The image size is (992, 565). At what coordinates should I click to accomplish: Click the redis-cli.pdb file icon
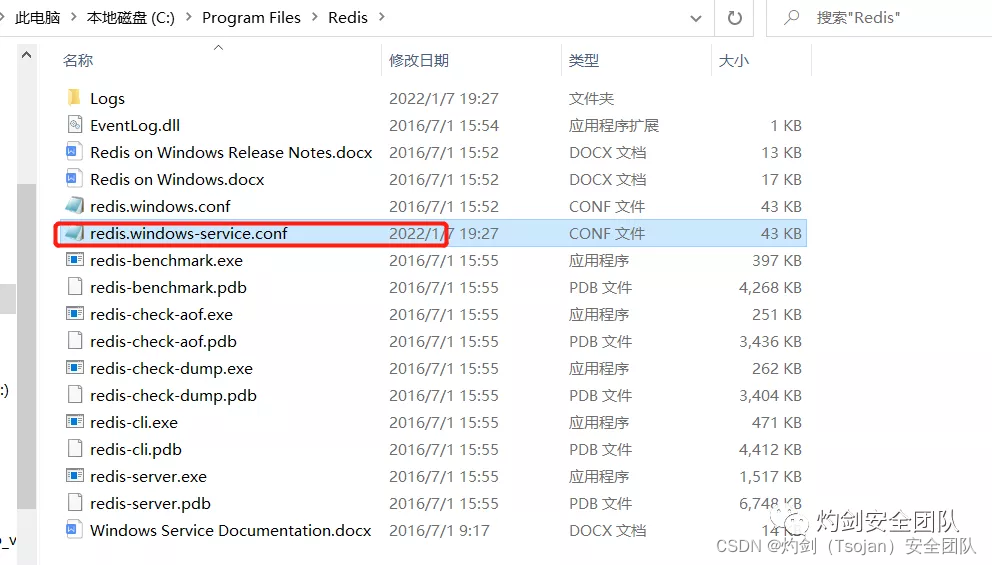(x=75, y=449)
